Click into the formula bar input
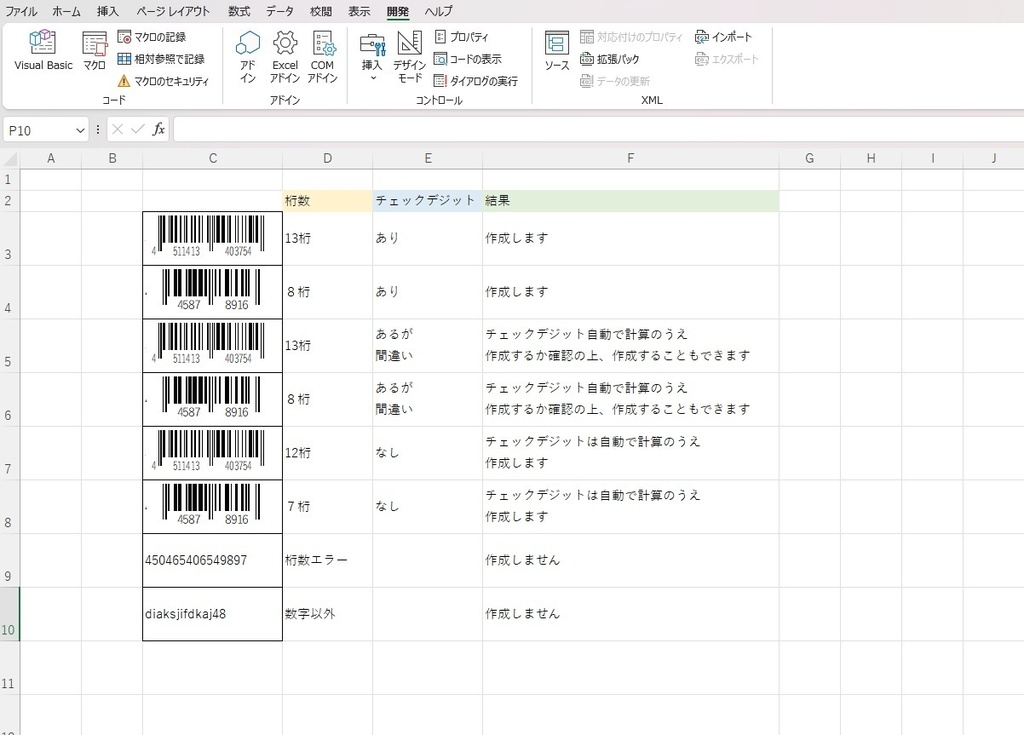Image resolution: width=1024 pixels, height=735 pixels. click(x=598, y=129)
